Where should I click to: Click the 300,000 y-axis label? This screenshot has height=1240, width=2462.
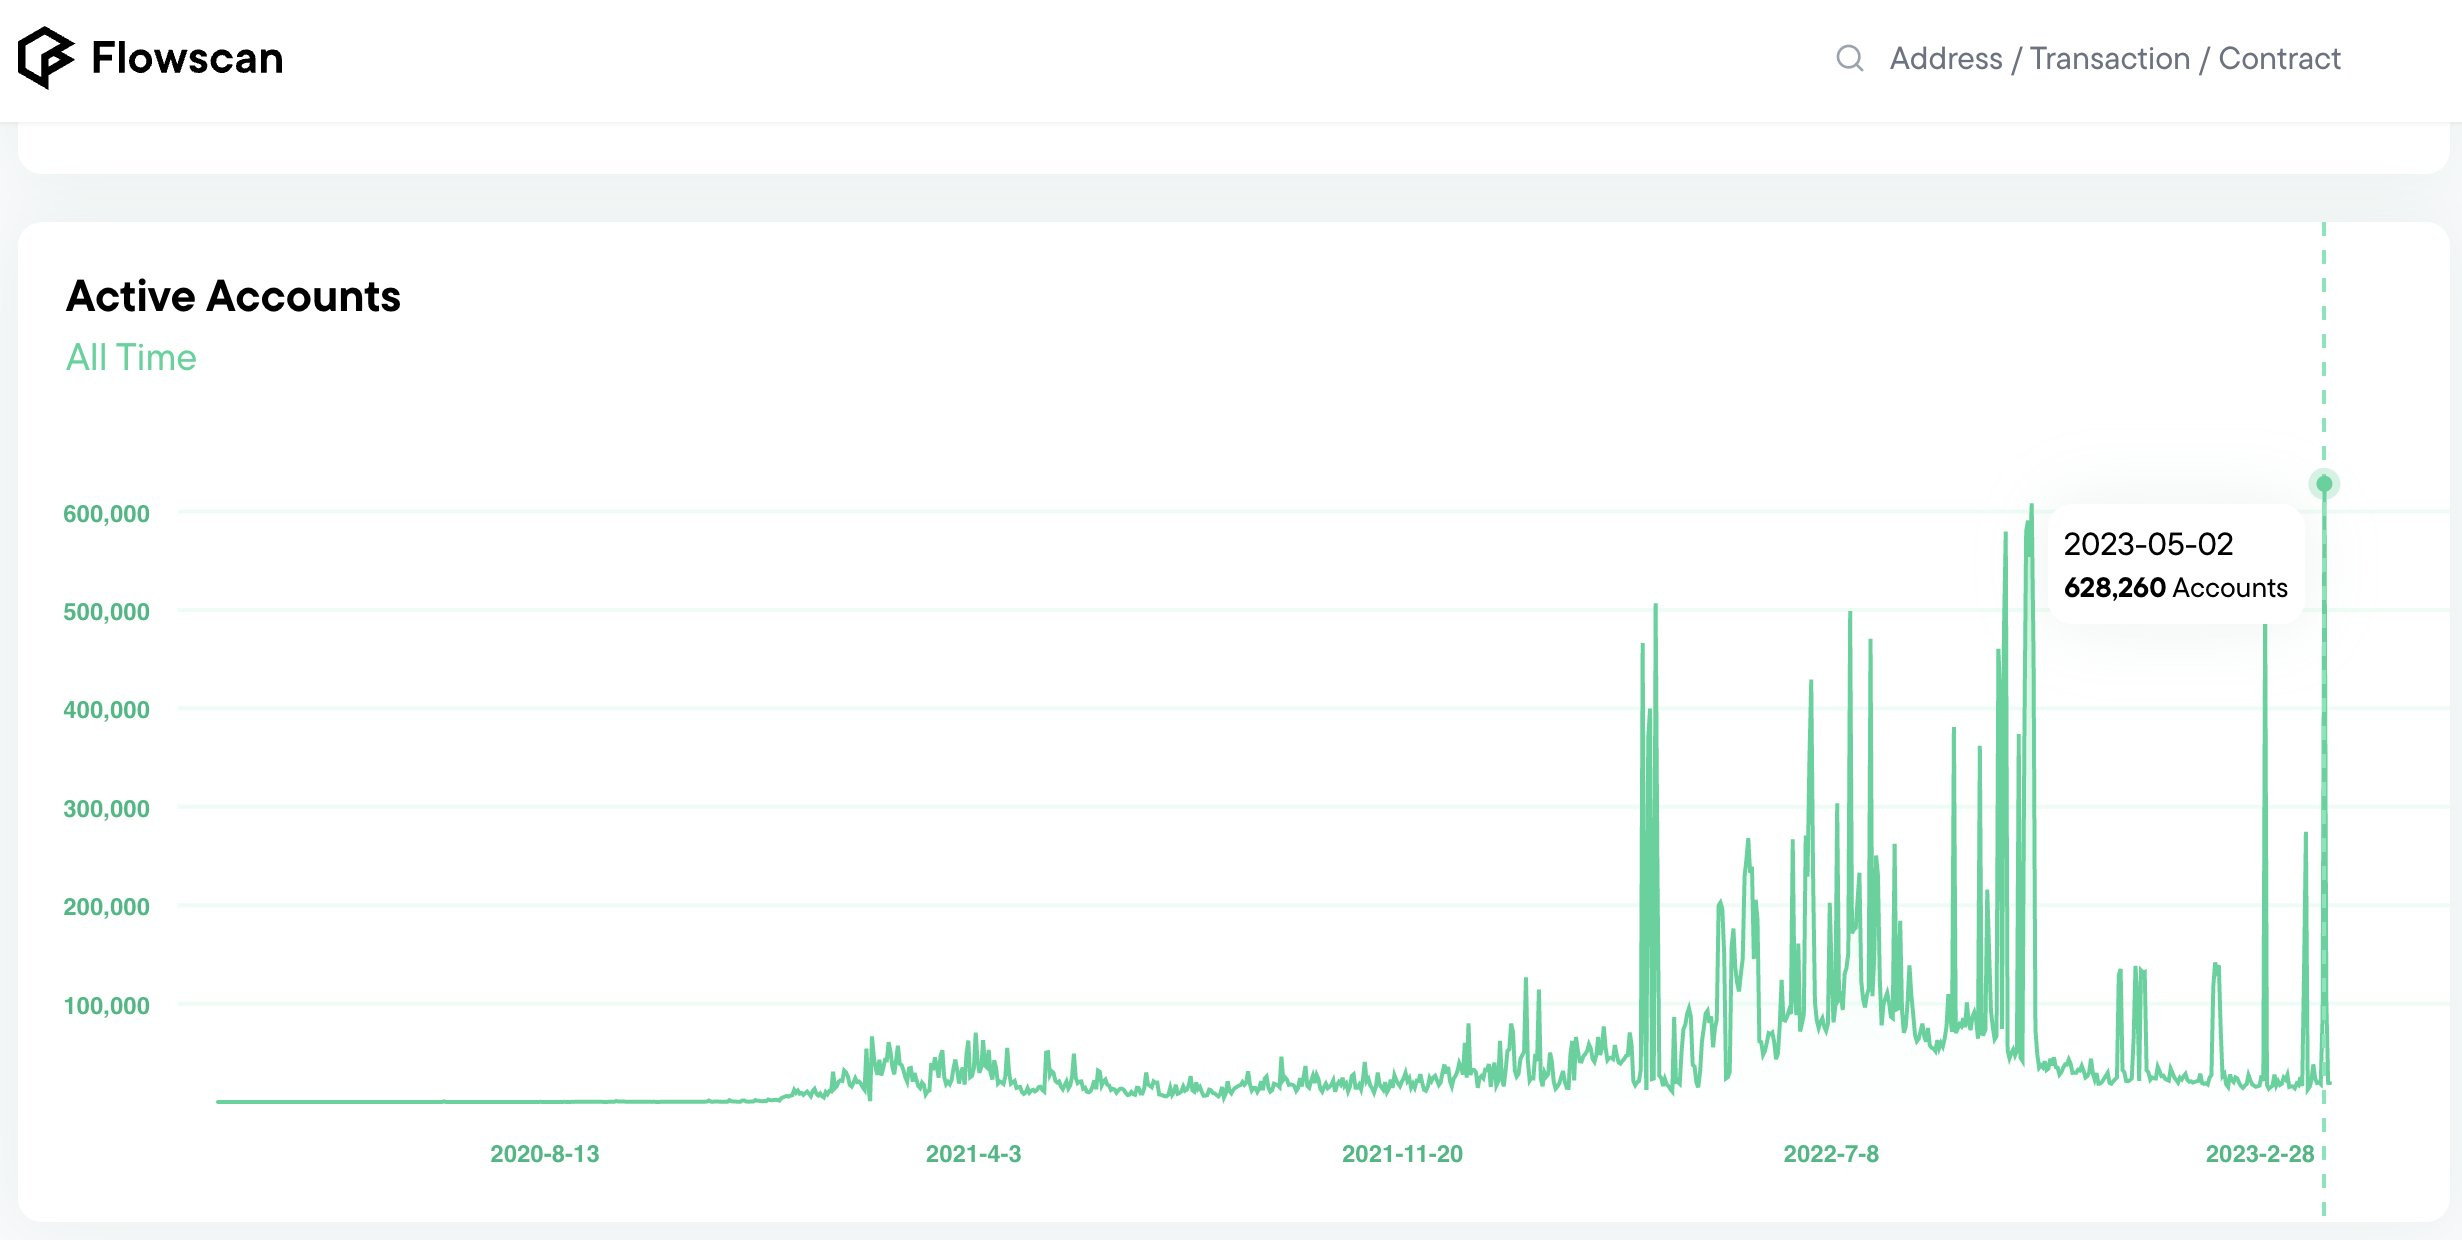[x=106, y=808]
